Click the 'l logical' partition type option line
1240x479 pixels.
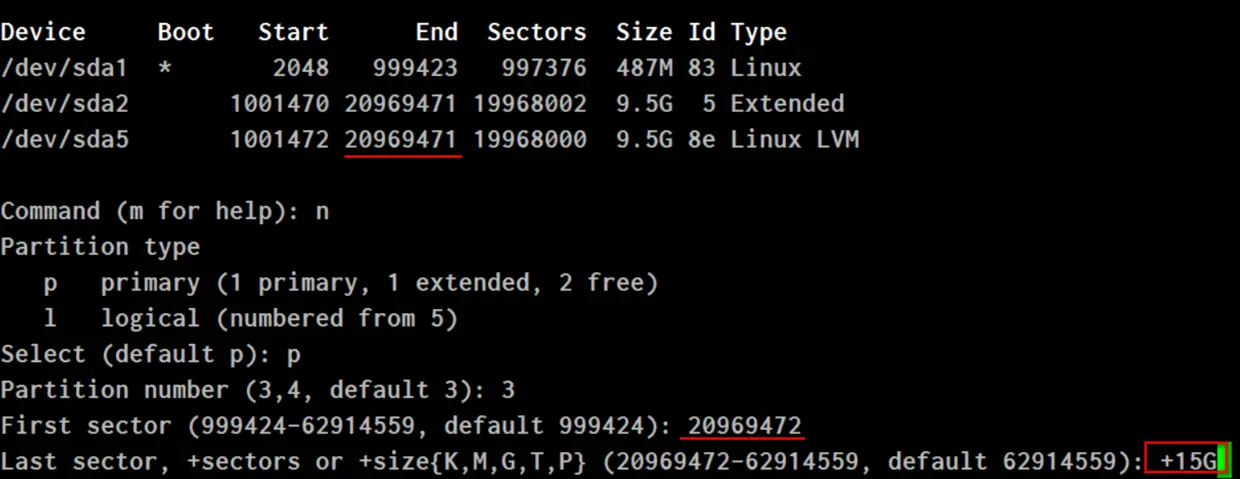(x=250, y=319)
